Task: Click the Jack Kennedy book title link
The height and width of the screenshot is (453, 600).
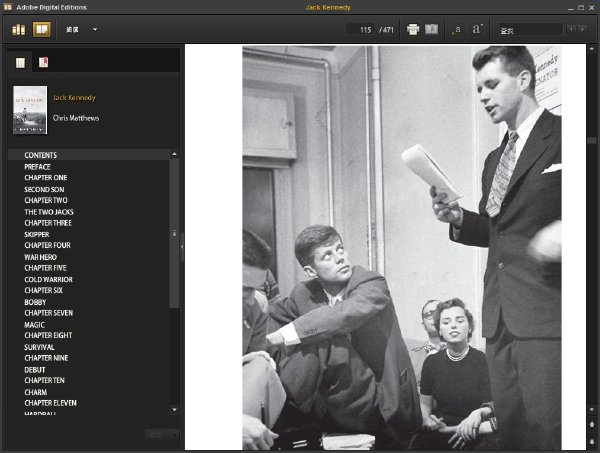Action: [74, 98]
